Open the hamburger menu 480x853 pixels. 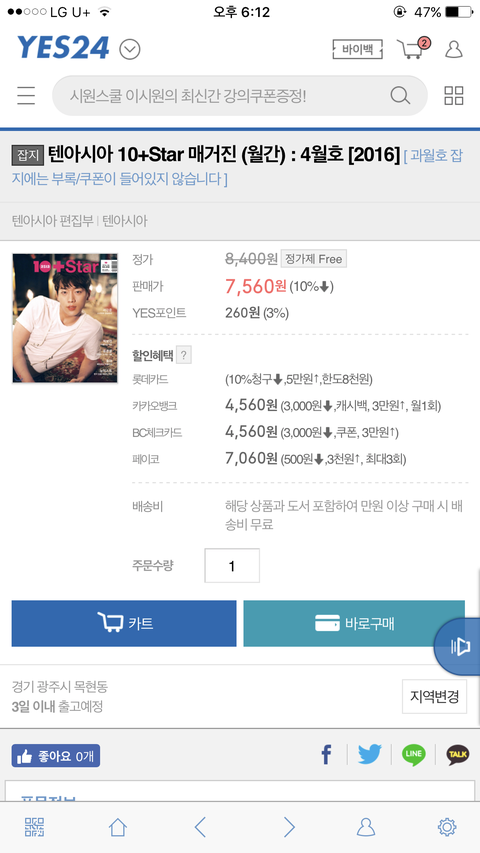point(26,95)
